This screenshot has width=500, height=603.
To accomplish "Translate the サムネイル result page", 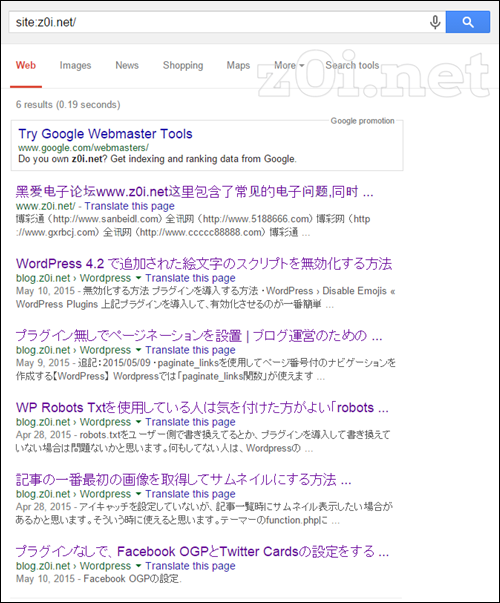I will coord(190,494).
